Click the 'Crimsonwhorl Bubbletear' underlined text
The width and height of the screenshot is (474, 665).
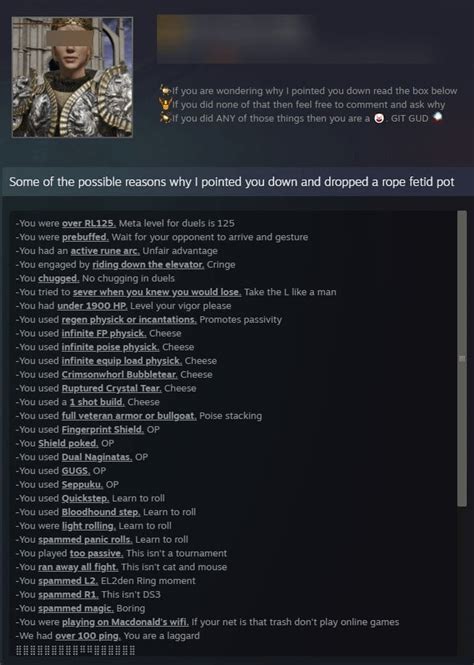[x=120, y=374]
